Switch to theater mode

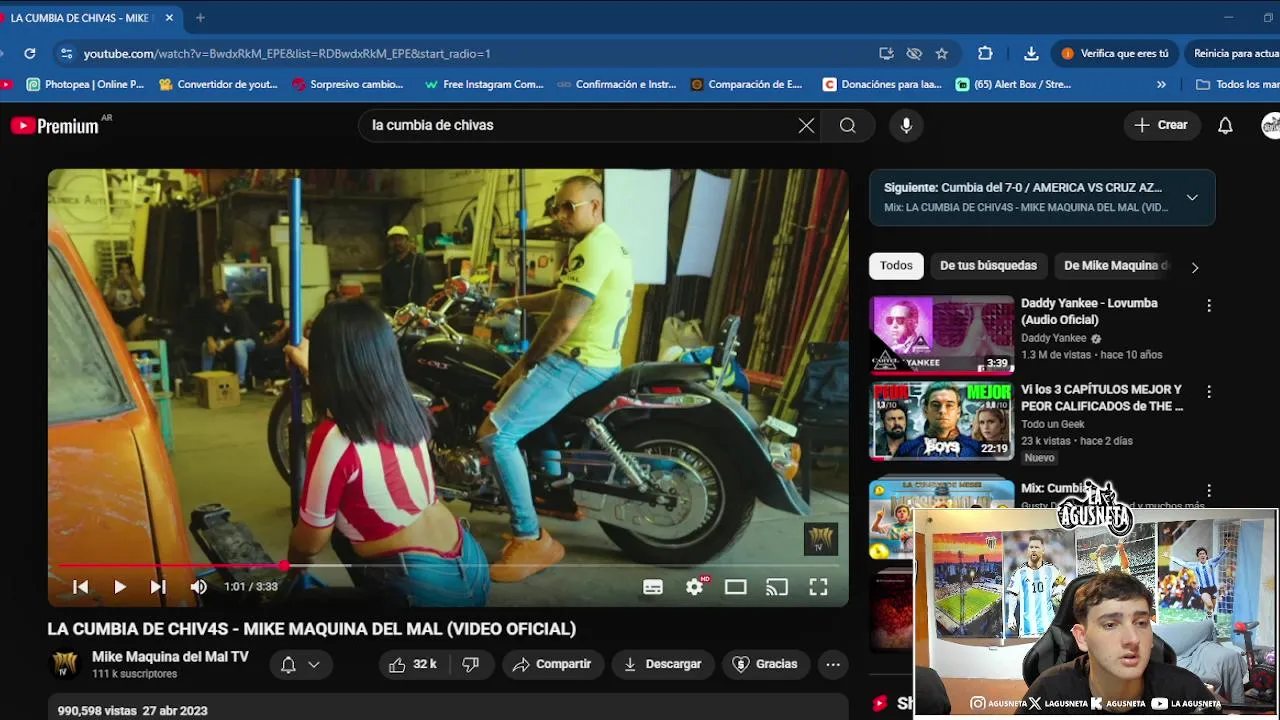736,587
